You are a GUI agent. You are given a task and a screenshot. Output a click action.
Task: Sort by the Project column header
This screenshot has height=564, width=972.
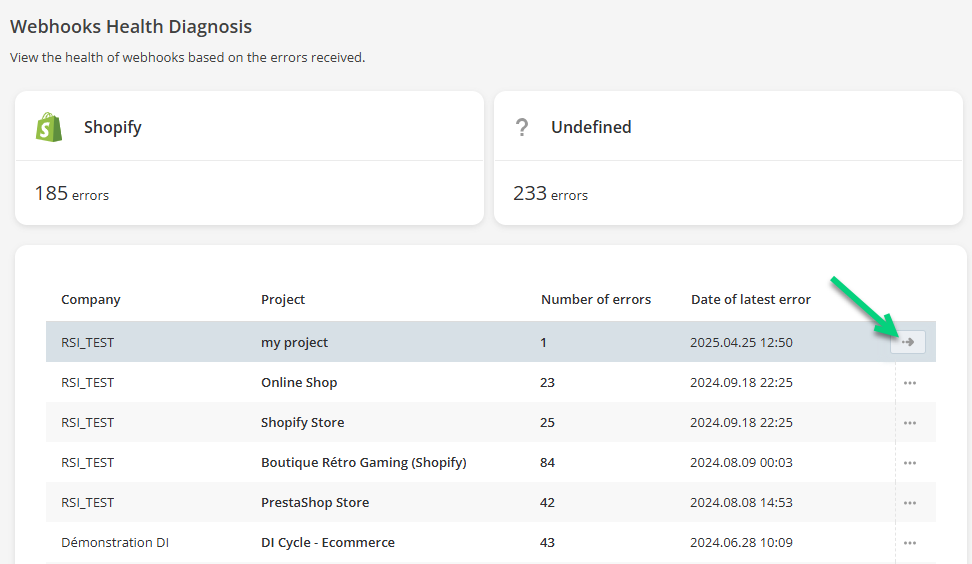[283, 299]
